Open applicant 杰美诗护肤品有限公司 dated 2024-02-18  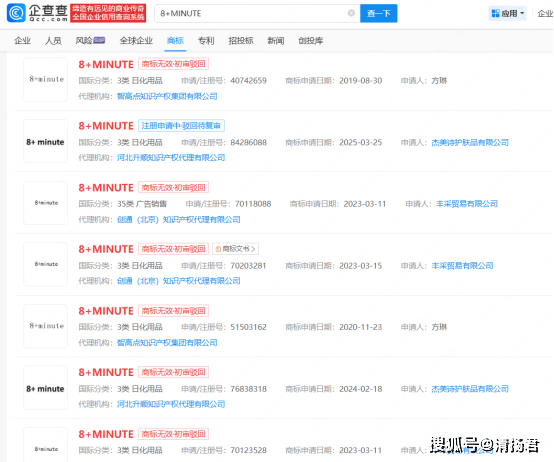[470, 389]
